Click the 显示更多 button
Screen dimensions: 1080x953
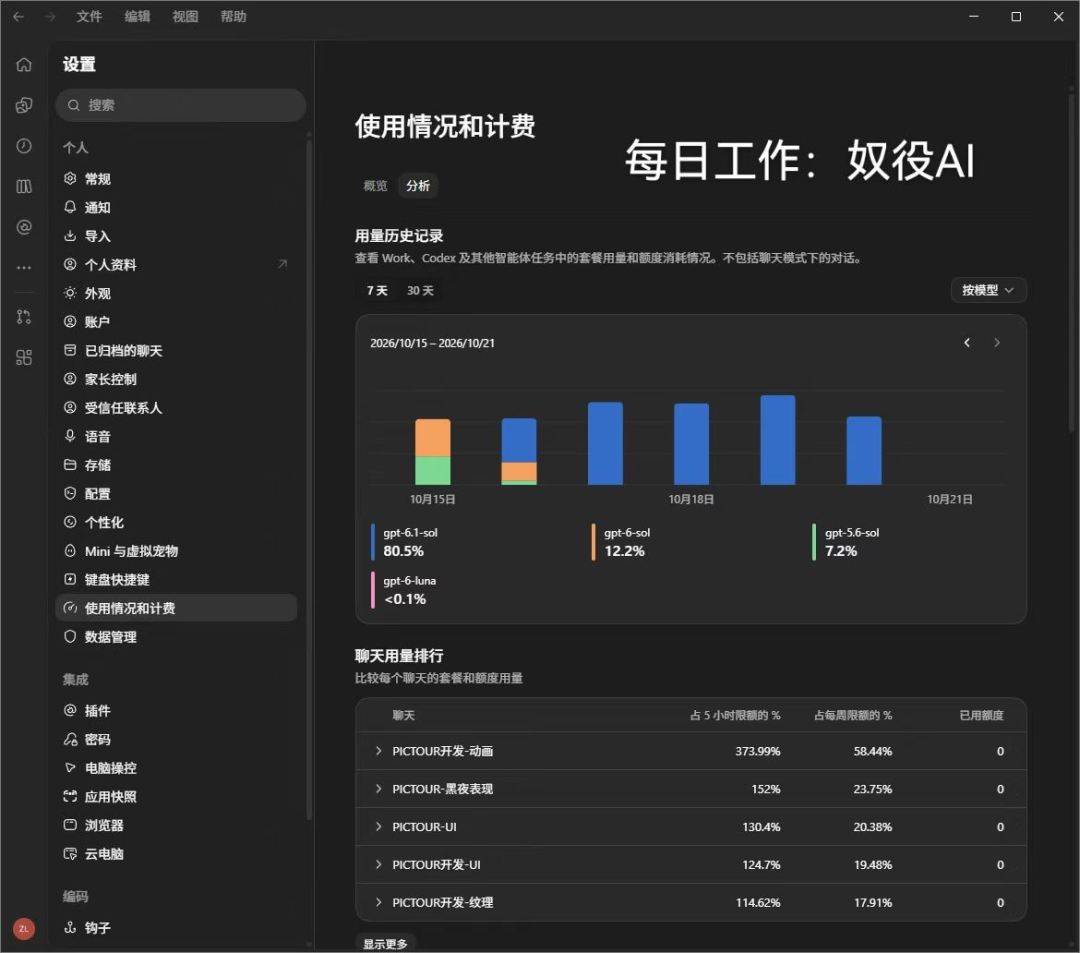click(386, 943)
